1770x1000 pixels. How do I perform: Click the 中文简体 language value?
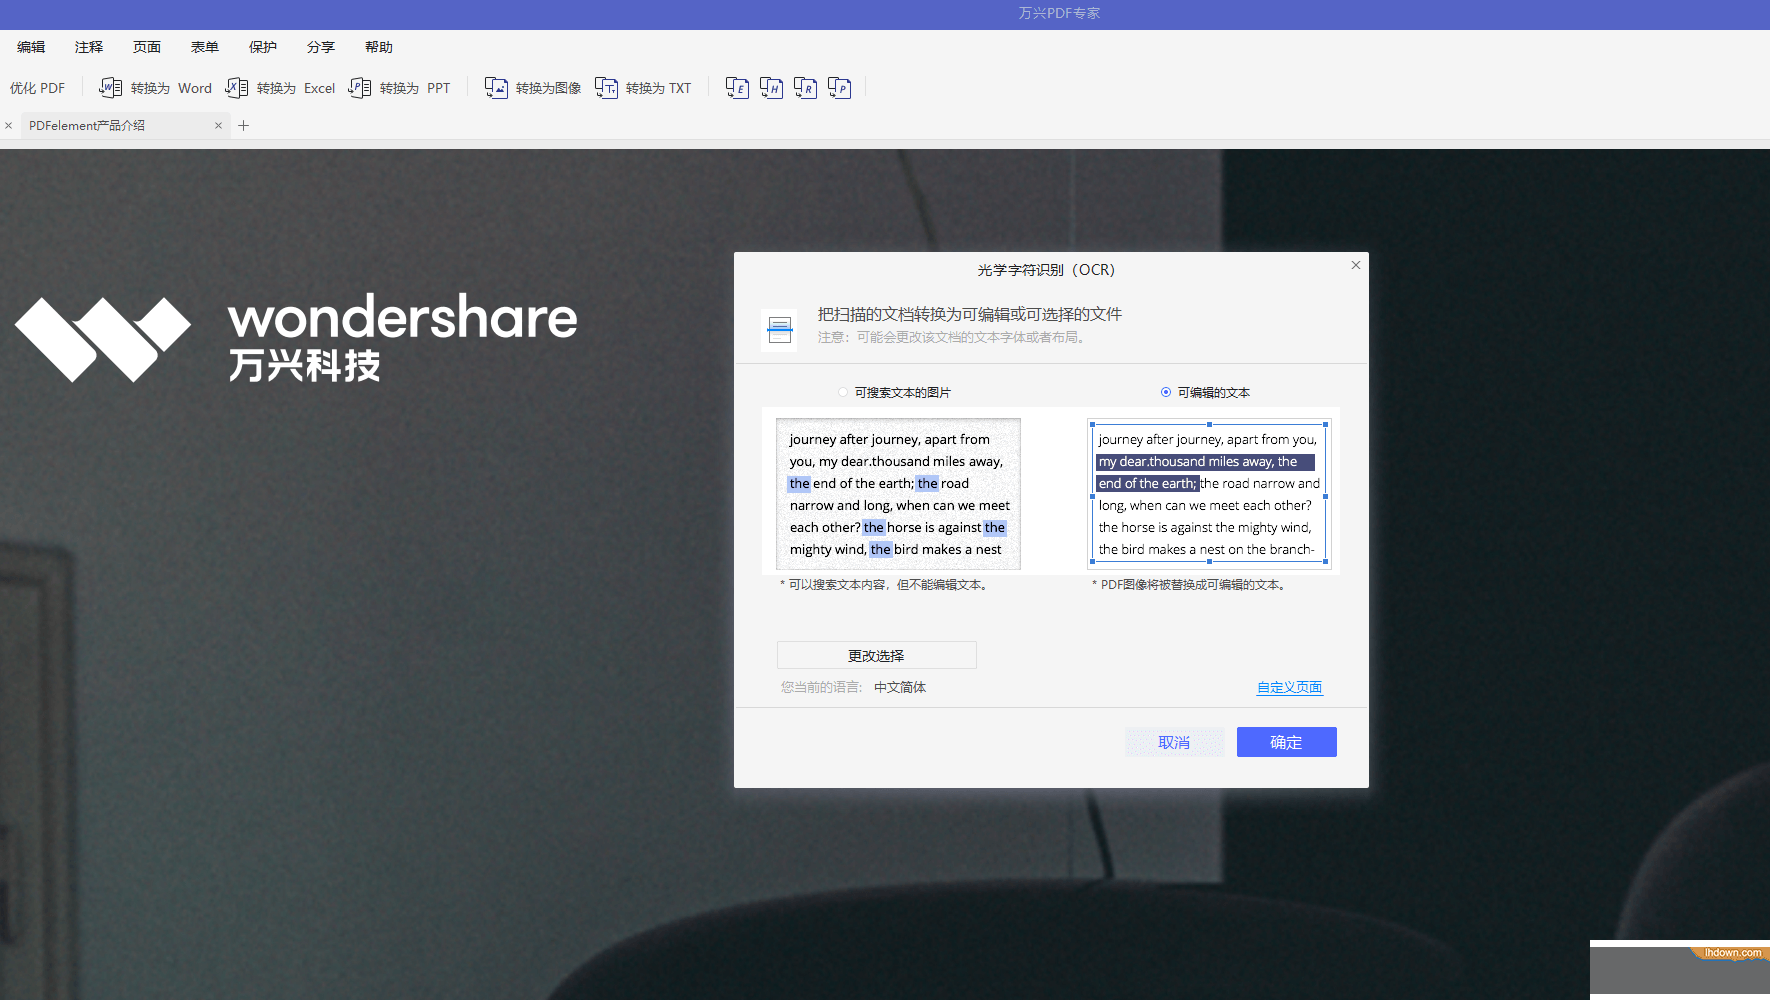coord(900,687)
